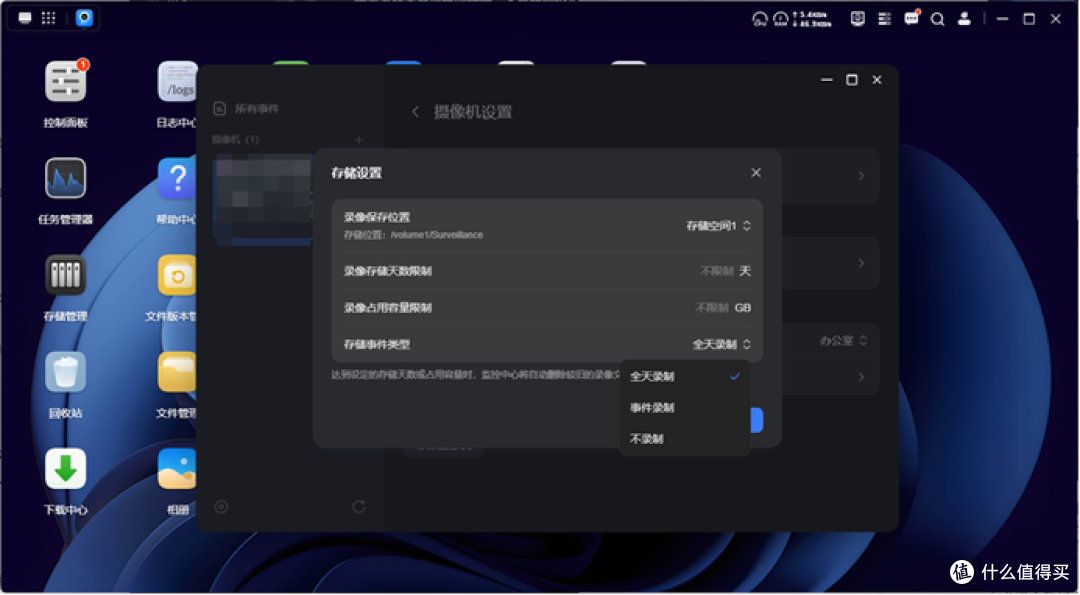Select 全天录制 in the dropdown list
The width and height of the screenshot is (1080, 595).
(x=684, y=377)
